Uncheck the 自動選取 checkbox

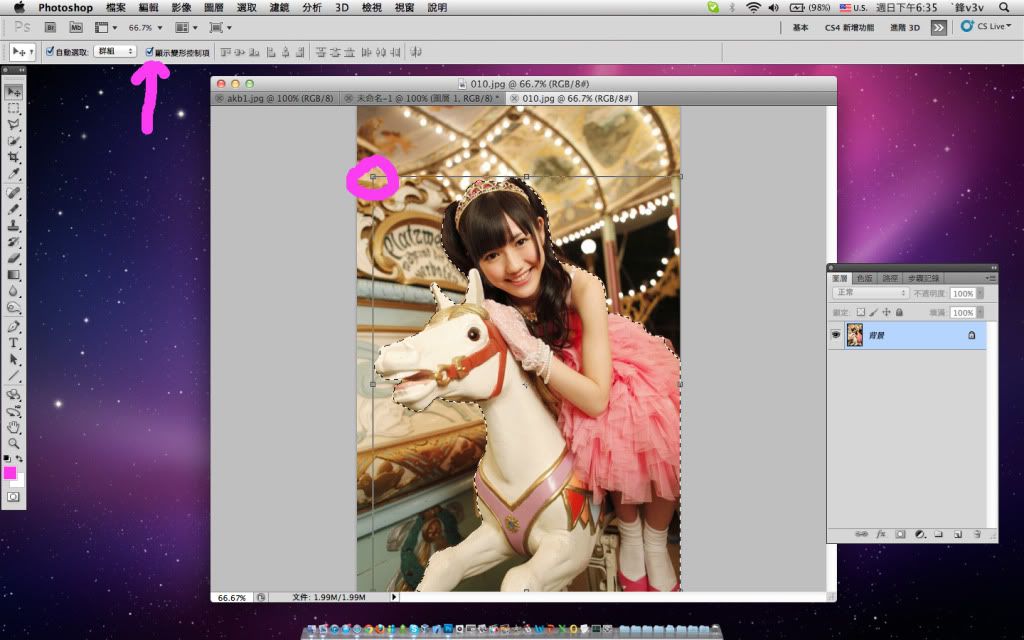click(50, 51)
